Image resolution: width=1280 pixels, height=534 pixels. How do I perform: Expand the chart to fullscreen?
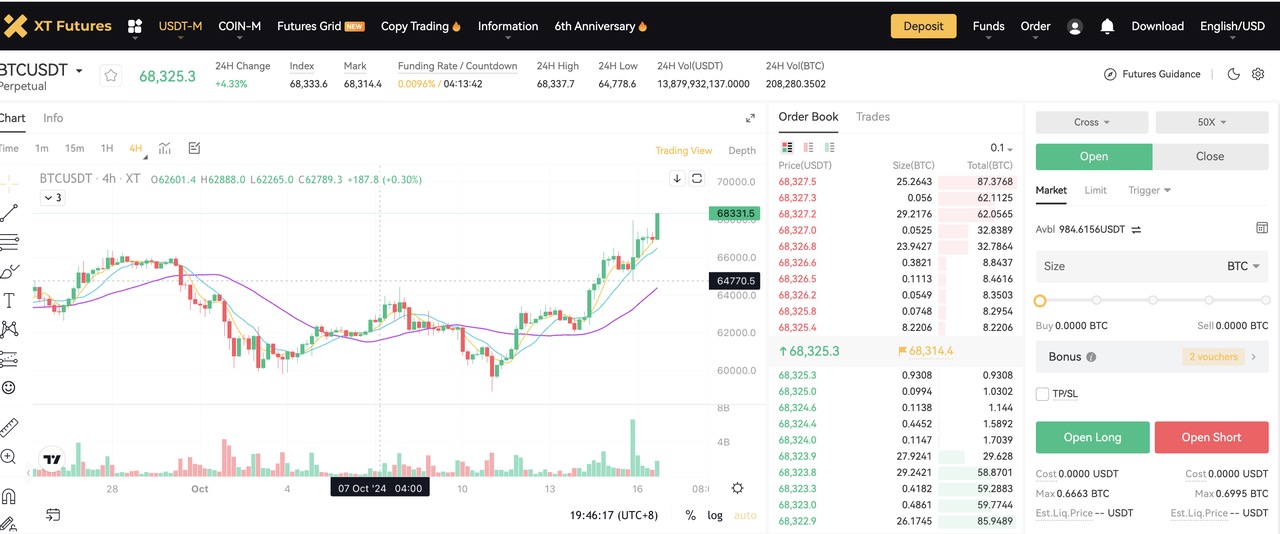750,118
